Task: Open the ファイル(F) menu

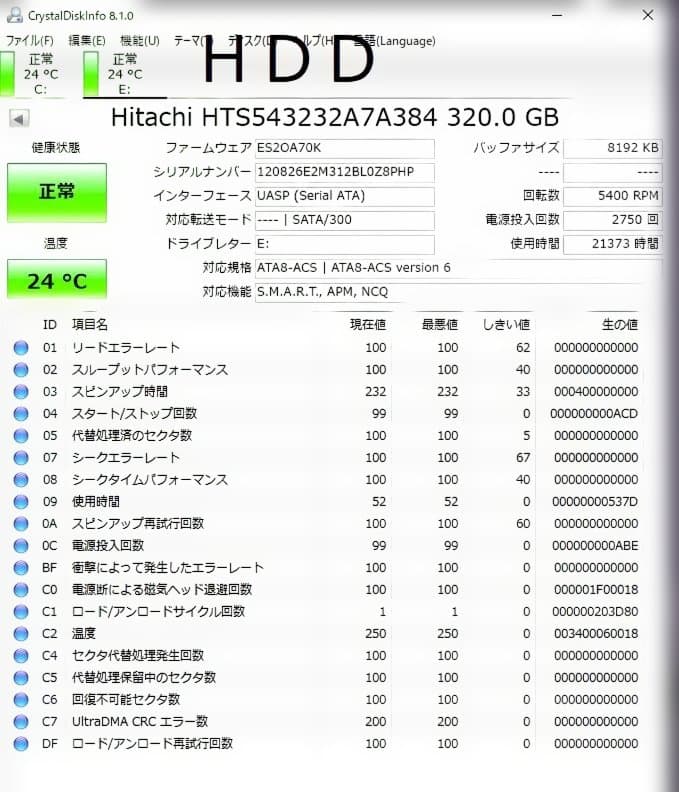Action: click(29, 41)
